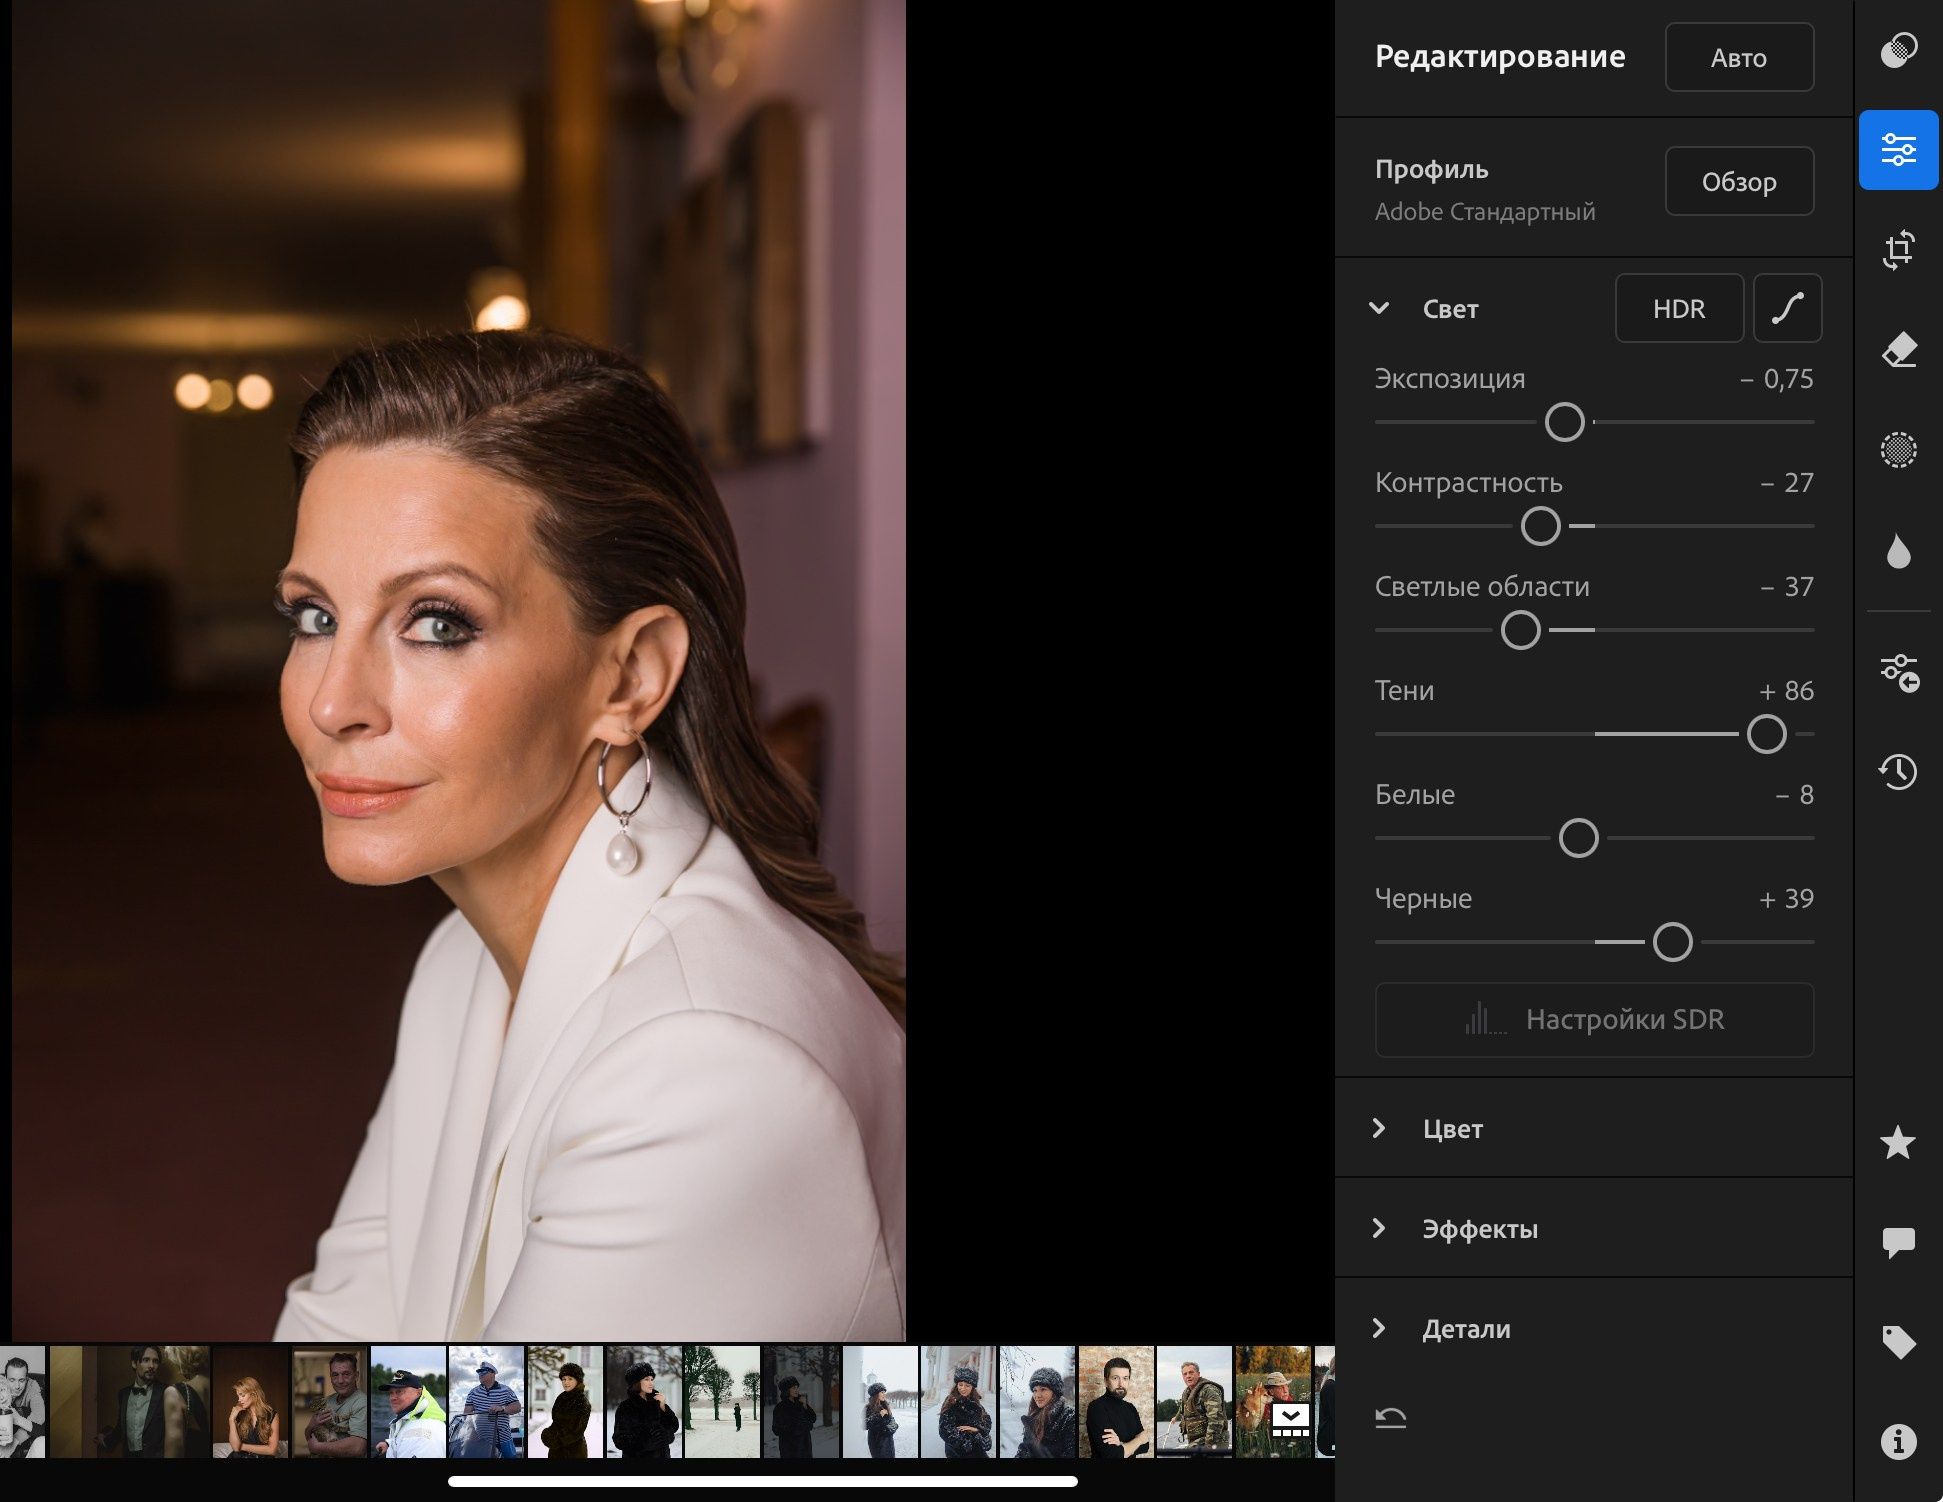The image size is (1943, 1502).
Task: Open the comments speech bubble
Action: point(1898,1242)
